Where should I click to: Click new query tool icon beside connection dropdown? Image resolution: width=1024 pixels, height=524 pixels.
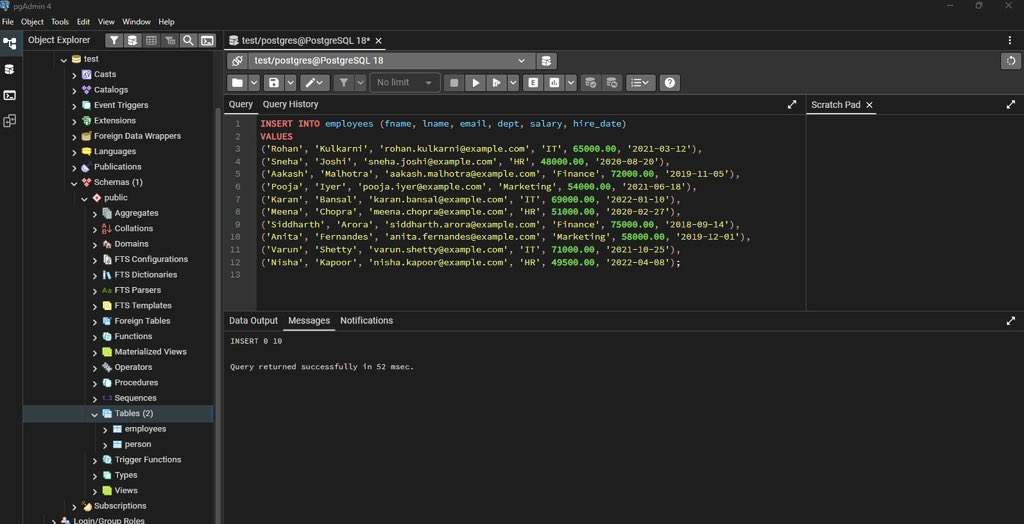pos(547,61)
